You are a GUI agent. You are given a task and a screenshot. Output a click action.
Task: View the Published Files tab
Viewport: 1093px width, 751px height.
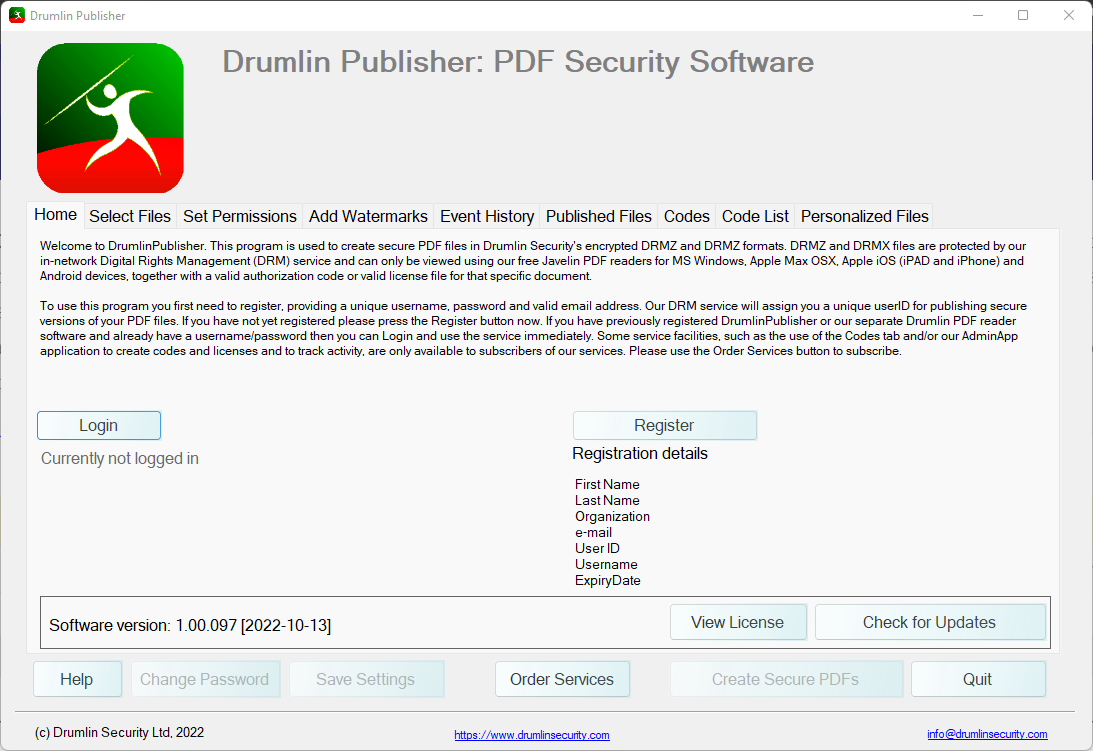[598, 216]
